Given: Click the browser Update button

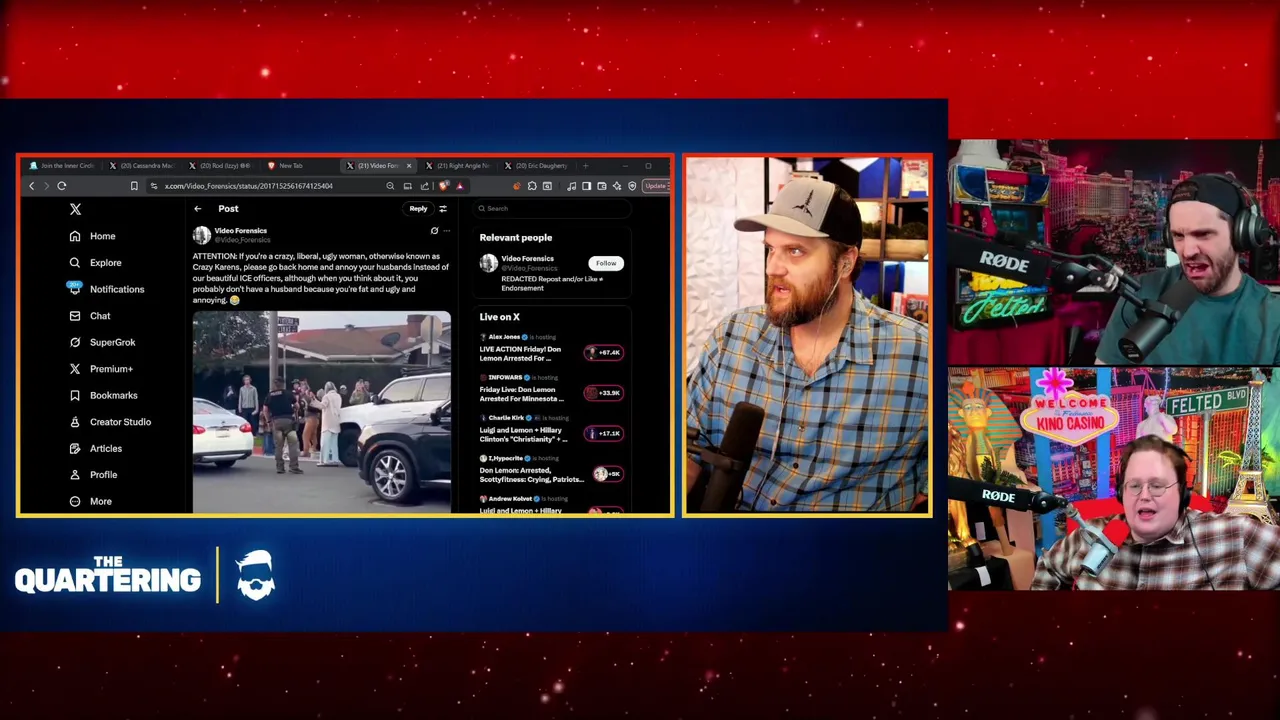Looking at the screenshot, I should tap(656, 186).
